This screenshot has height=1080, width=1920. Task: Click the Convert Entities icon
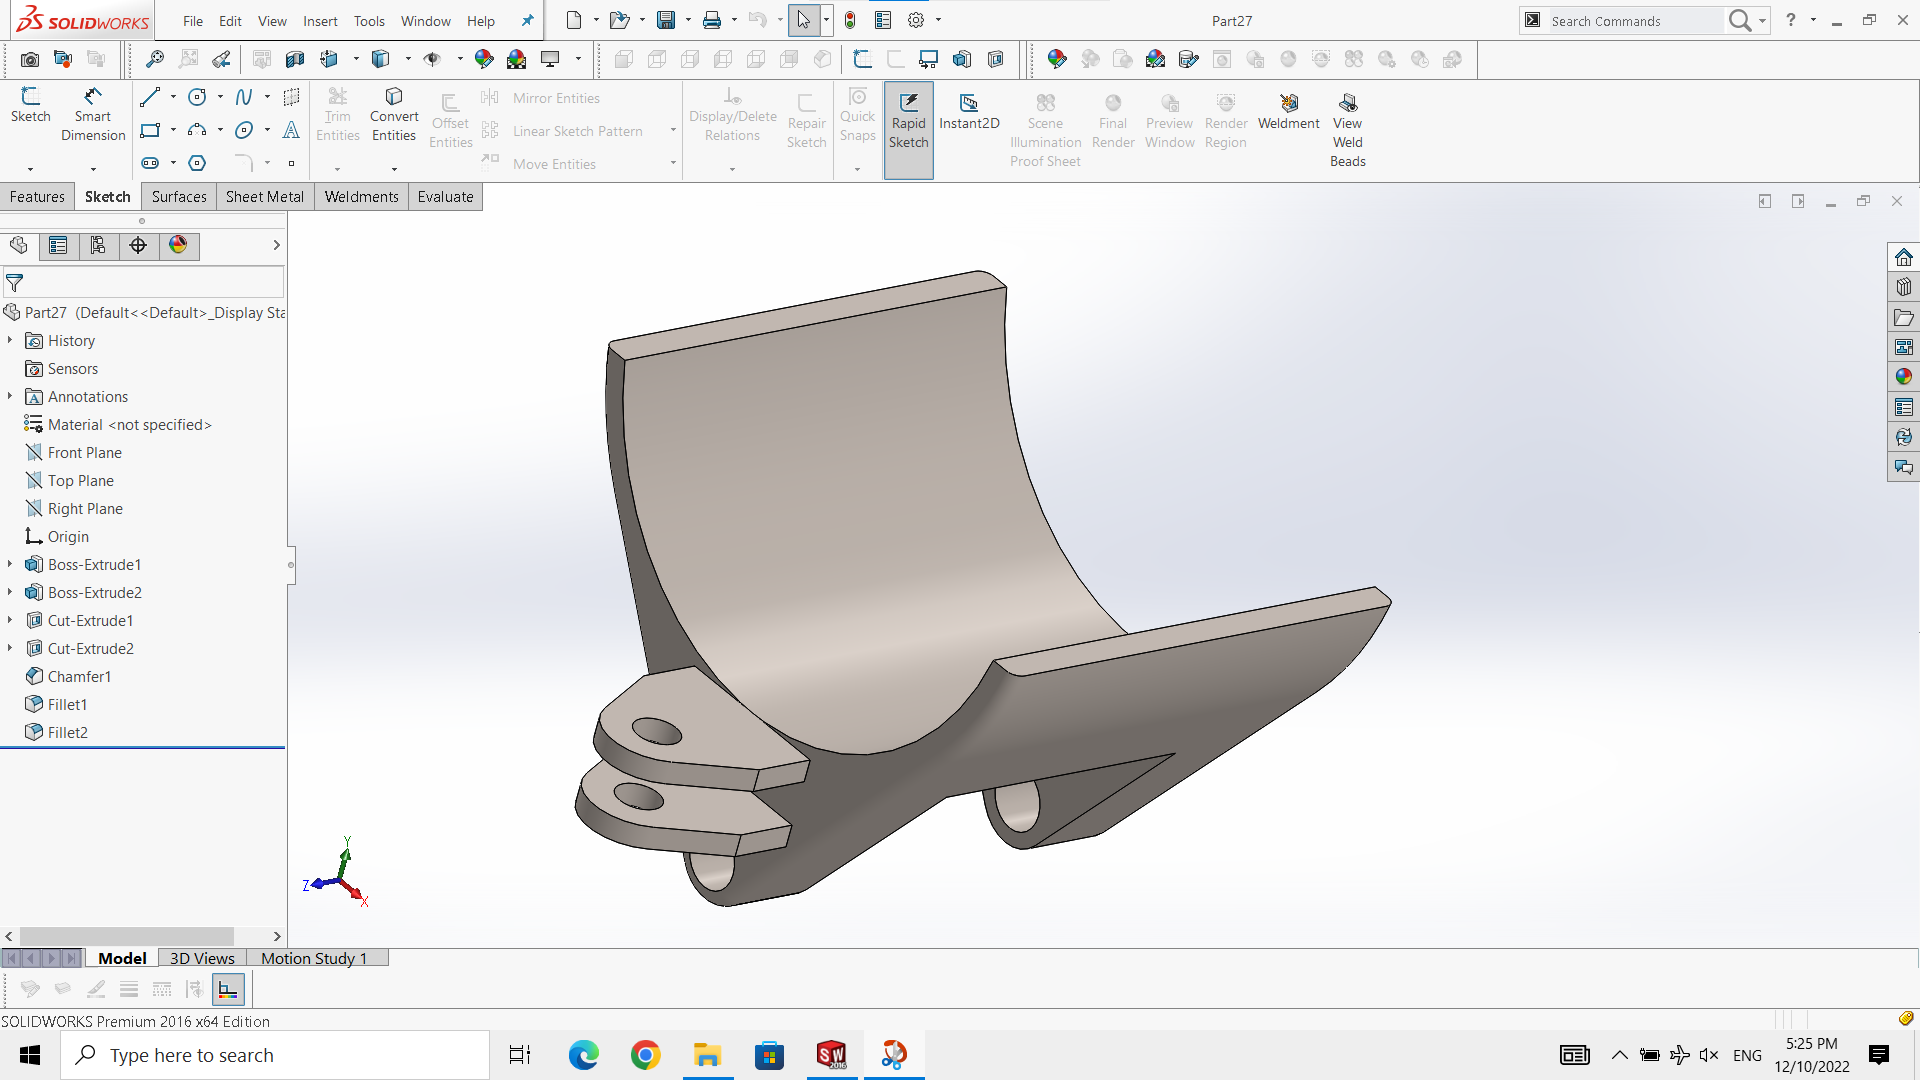point(394,114)
